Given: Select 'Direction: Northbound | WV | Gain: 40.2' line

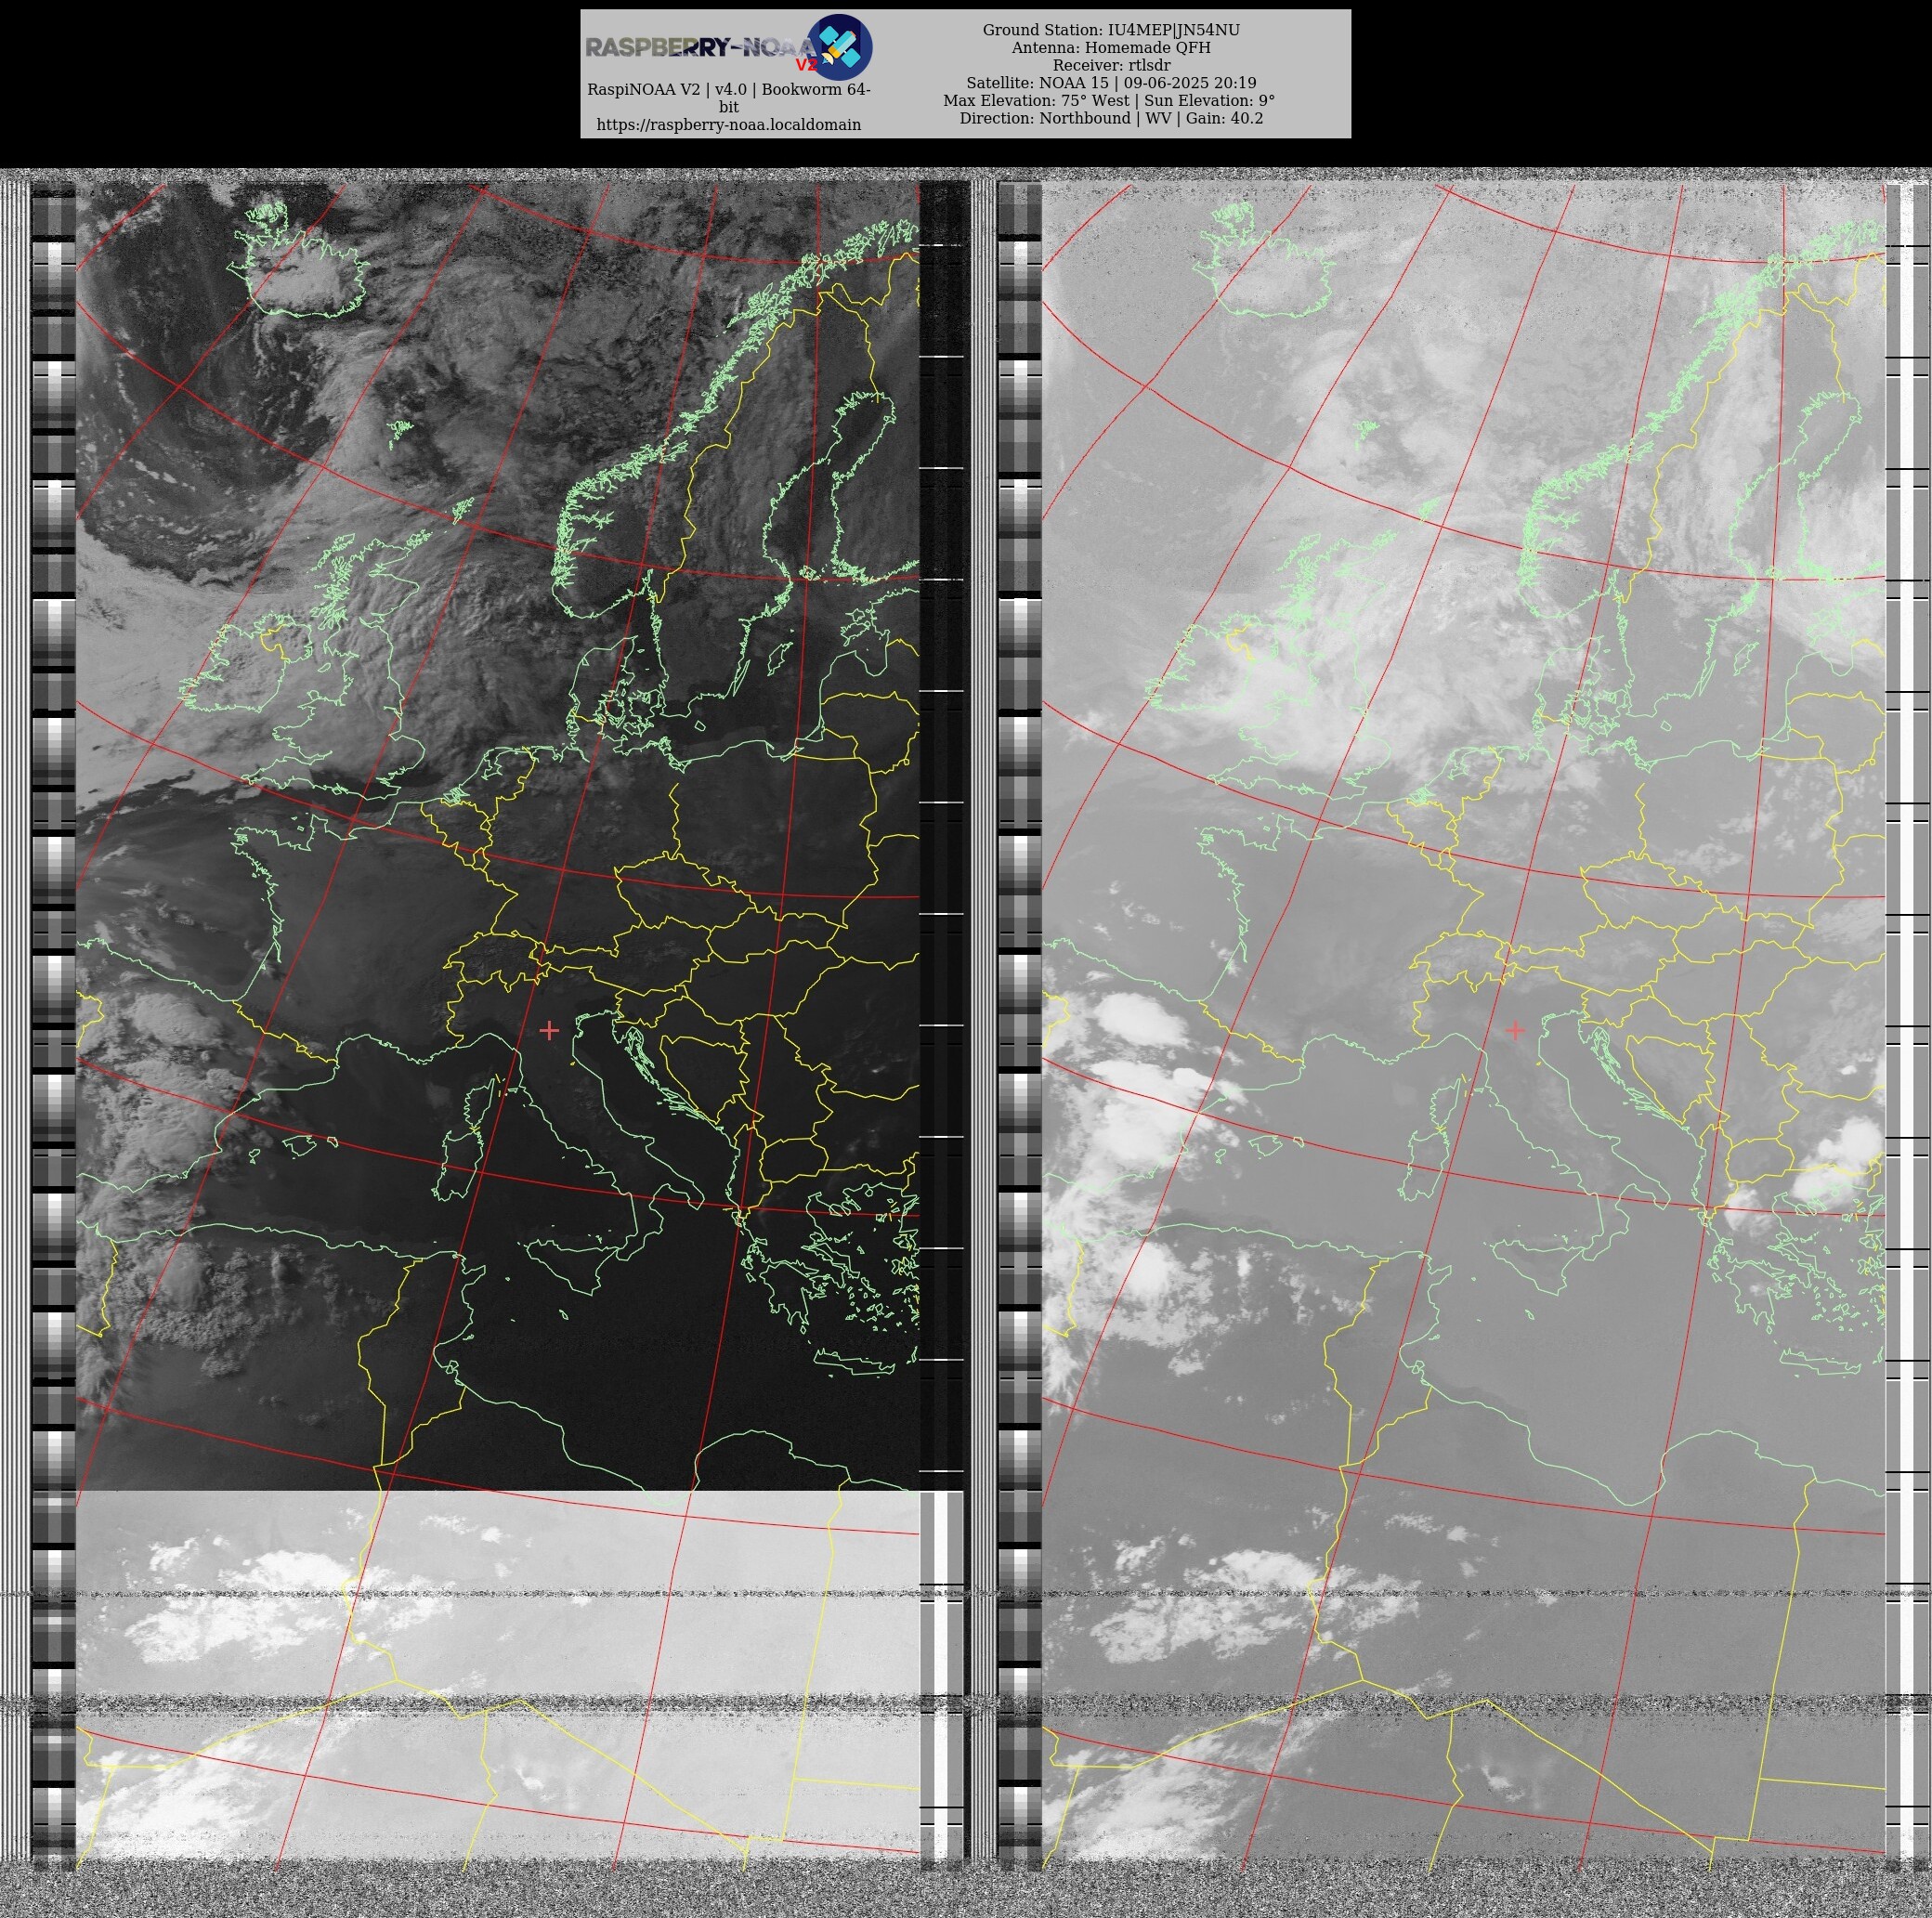Looking at the screenshot, I should pos(1111,118).
